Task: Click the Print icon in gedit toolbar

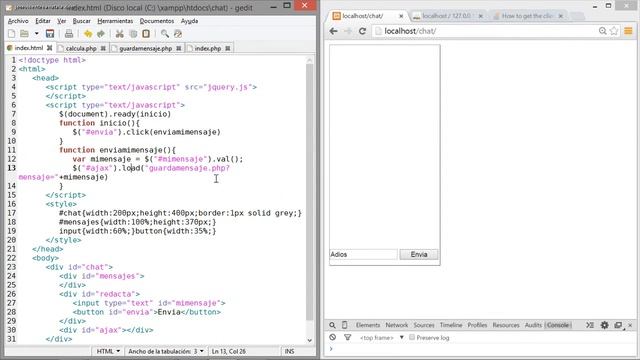Action: [x=69, y=34]
